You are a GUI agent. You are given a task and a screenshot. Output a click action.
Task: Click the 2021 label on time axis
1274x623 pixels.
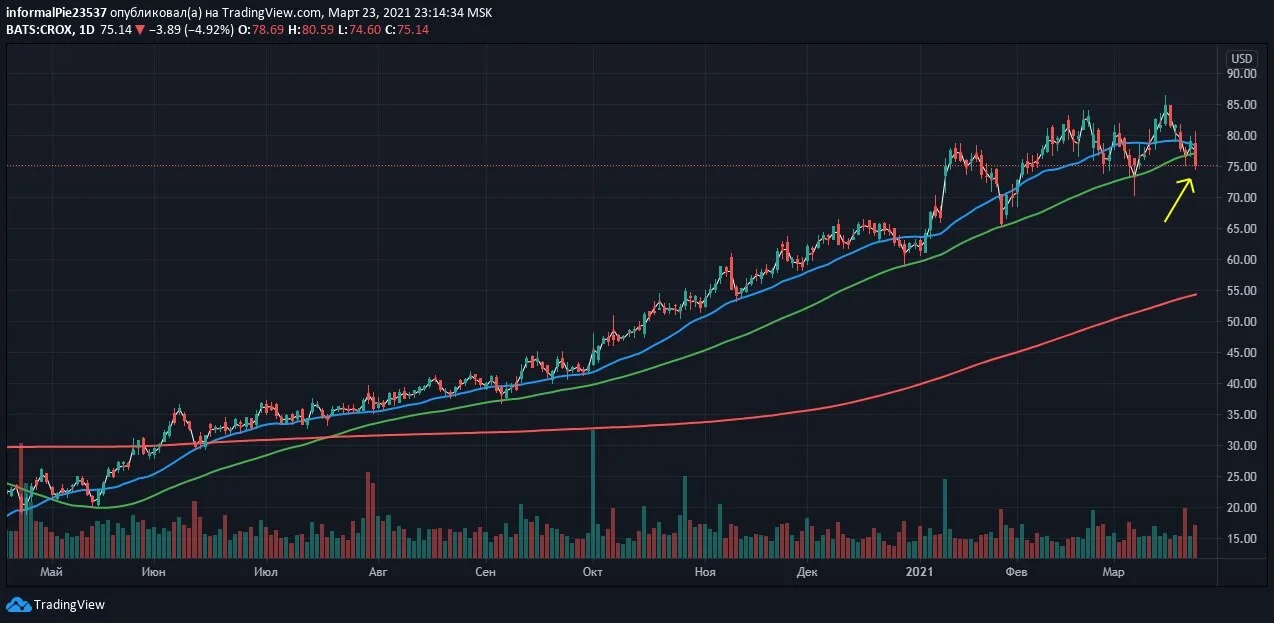(x=919, y=572)
